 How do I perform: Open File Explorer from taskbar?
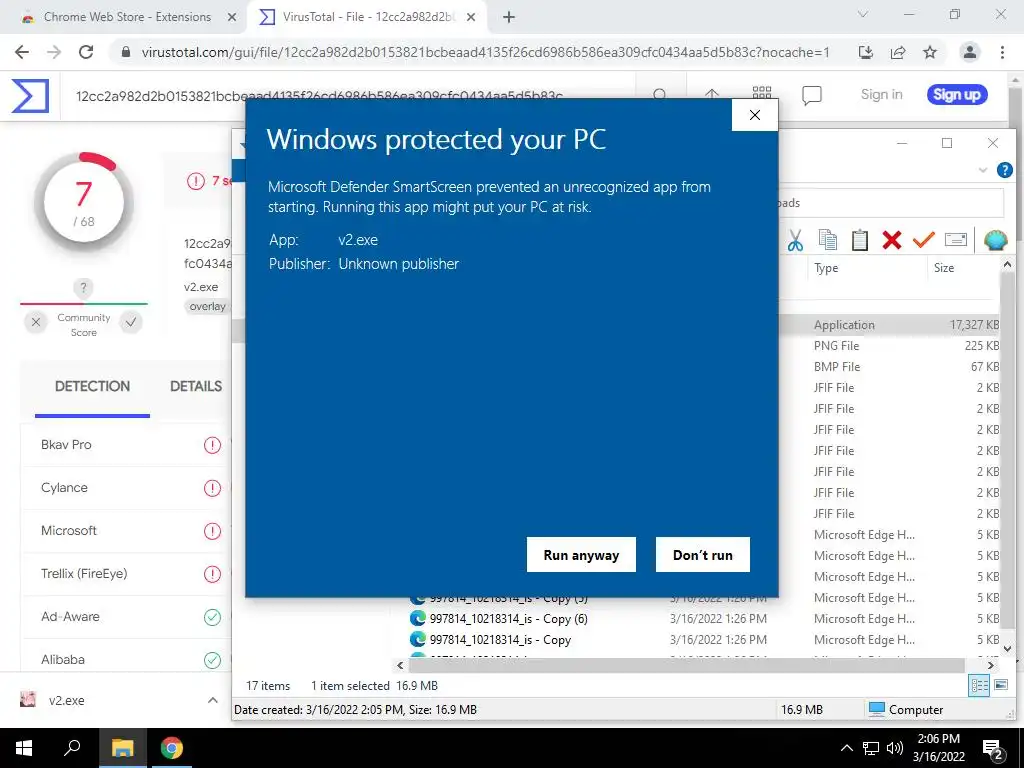pos(122,748)
